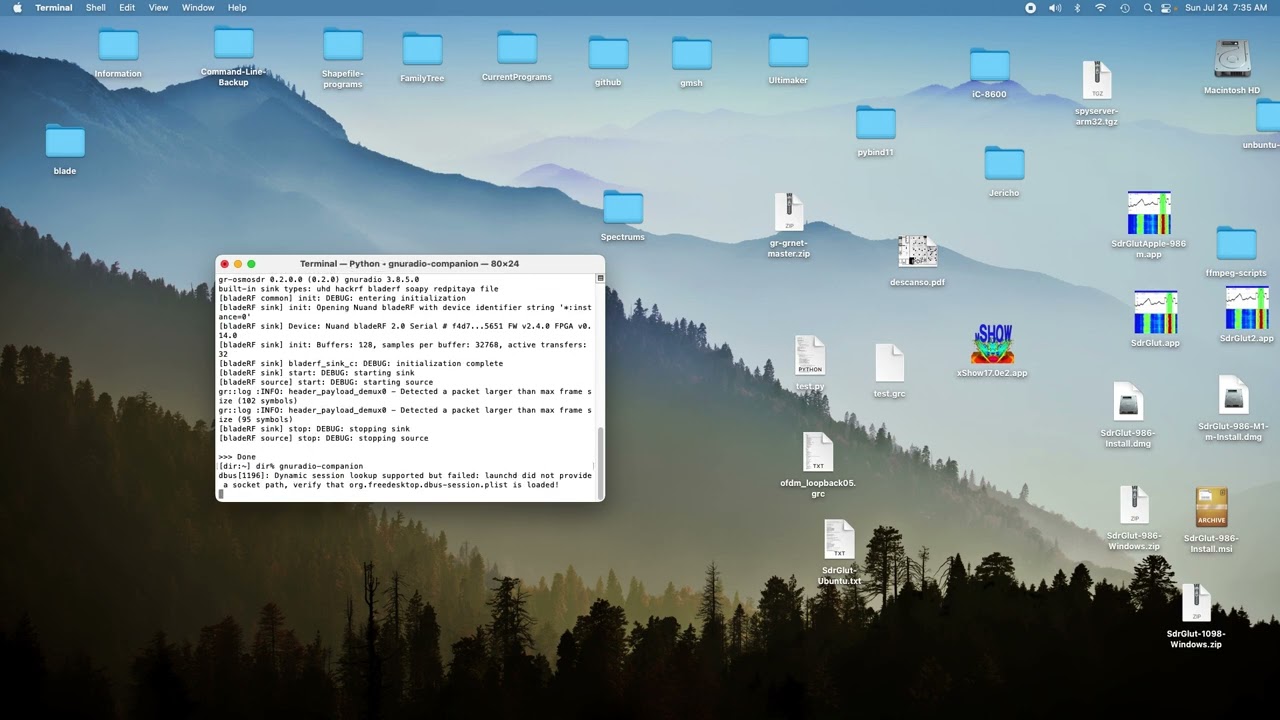Viewport: 1280px width, 720px height.
Task: Open the Information folder on desktop
Action: point(118,46)
